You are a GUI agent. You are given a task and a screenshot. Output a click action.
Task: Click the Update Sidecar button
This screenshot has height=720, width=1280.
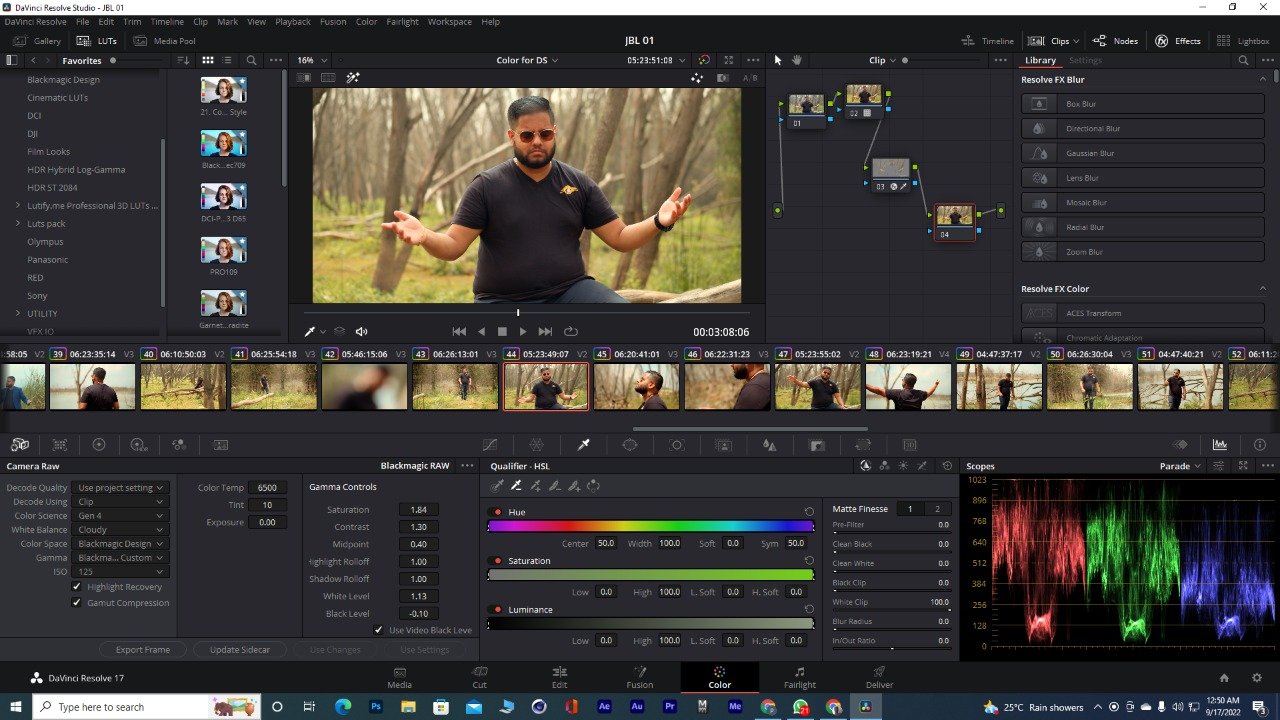[239, 650]
